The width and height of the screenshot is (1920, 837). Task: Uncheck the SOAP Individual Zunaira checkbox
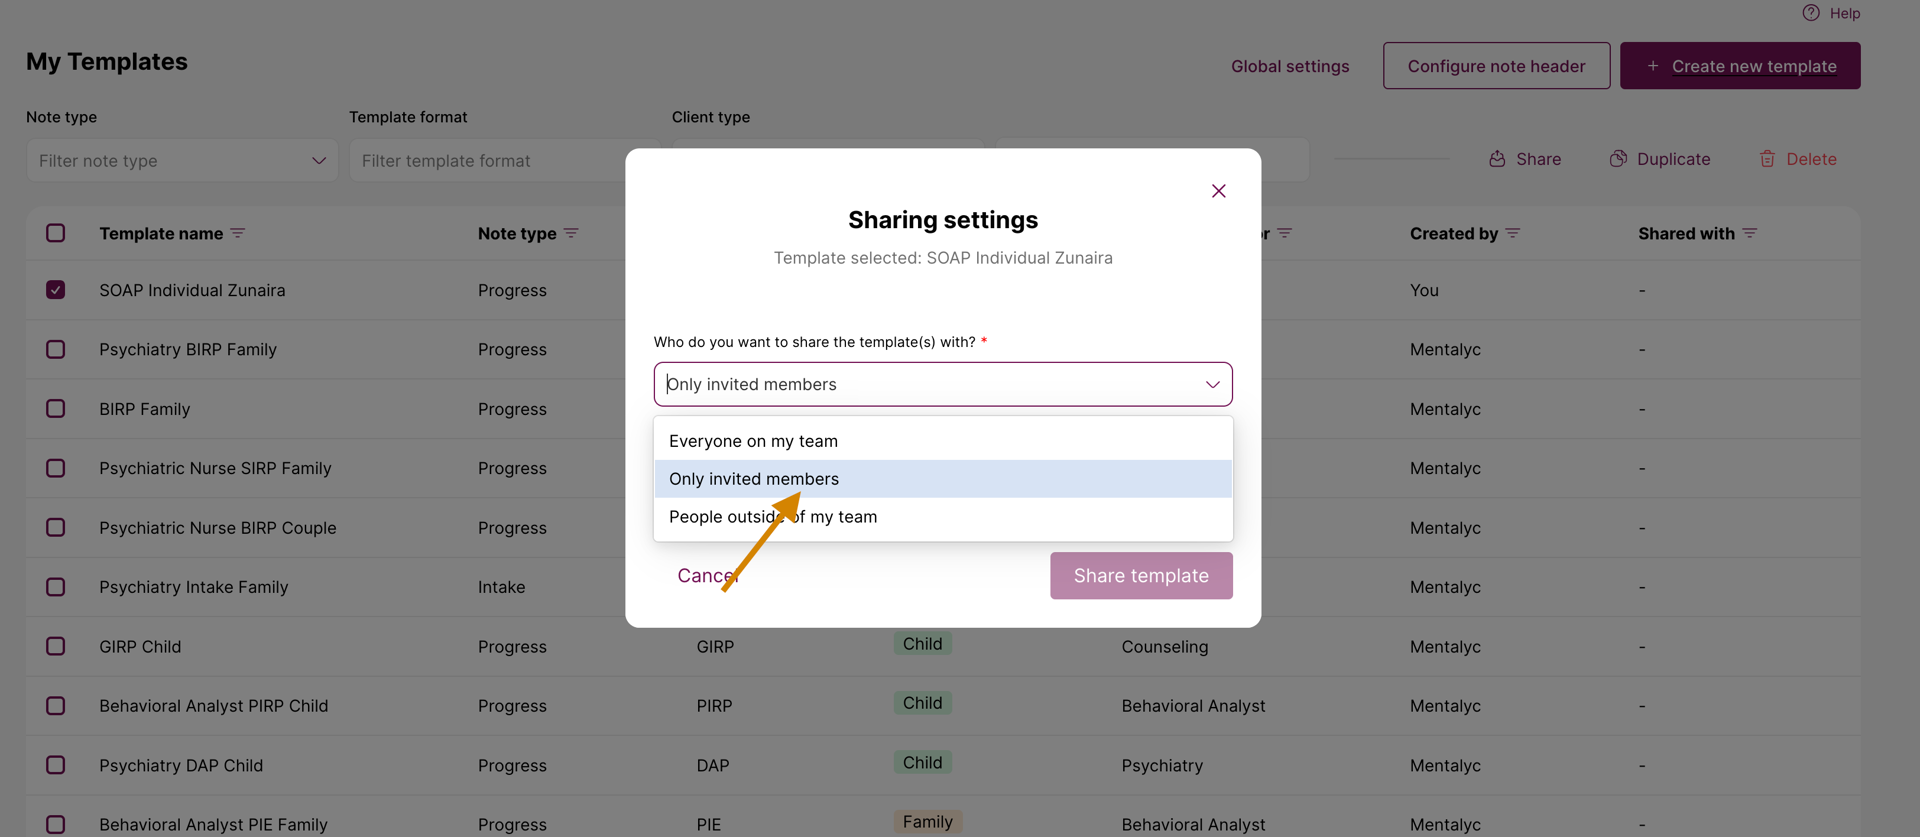[x=56, y=290]
